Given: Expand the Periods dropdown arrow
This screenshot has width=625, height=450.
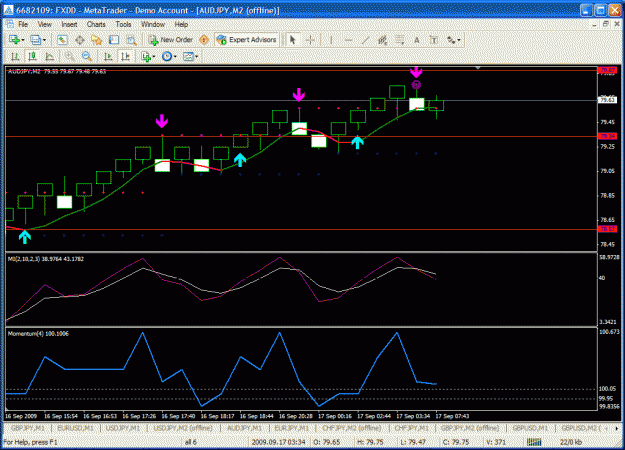Looking at the screenshot, I should 175,57.
